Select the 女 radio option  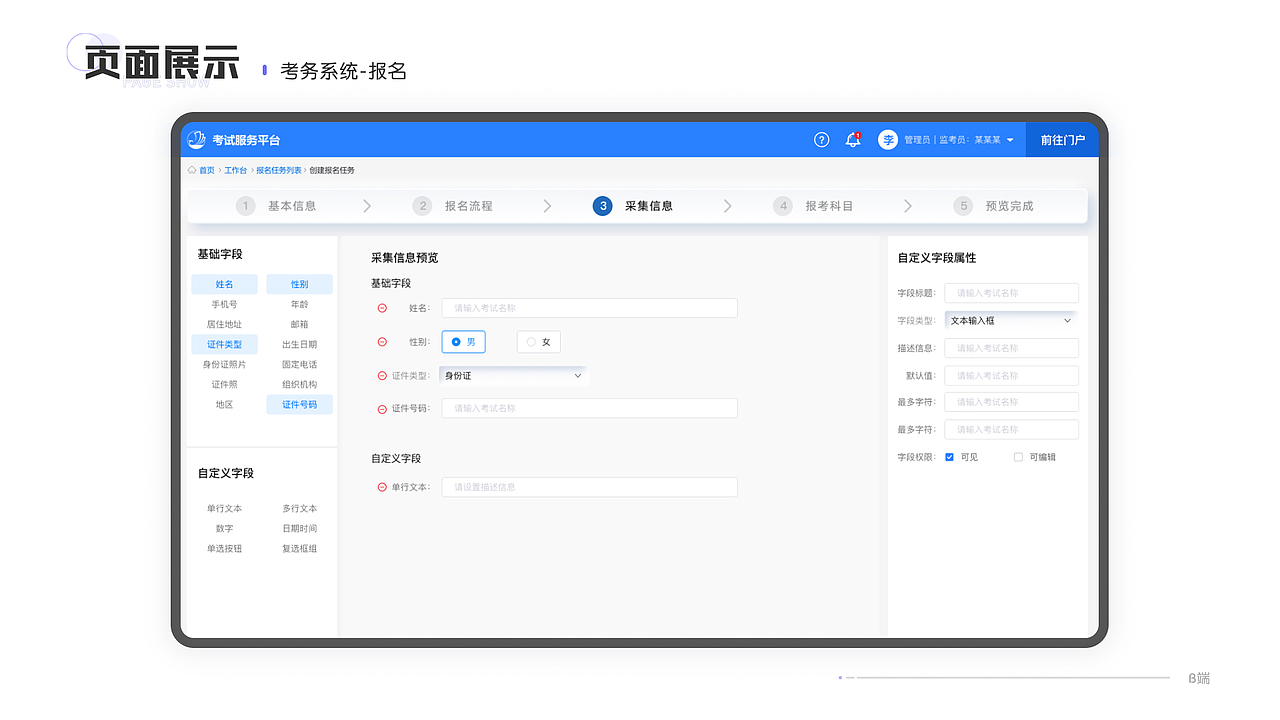[539, 342]
